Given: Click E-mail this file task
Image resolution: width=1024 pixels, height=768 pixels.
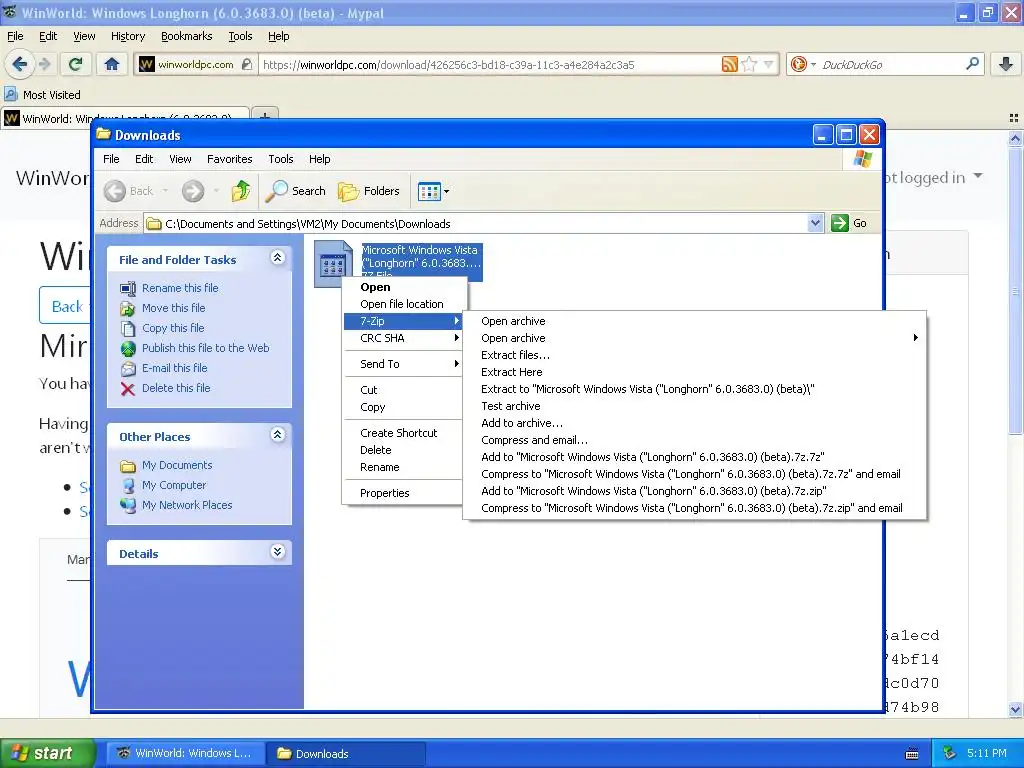Looking at the screenshot, I should coord(174,368).
